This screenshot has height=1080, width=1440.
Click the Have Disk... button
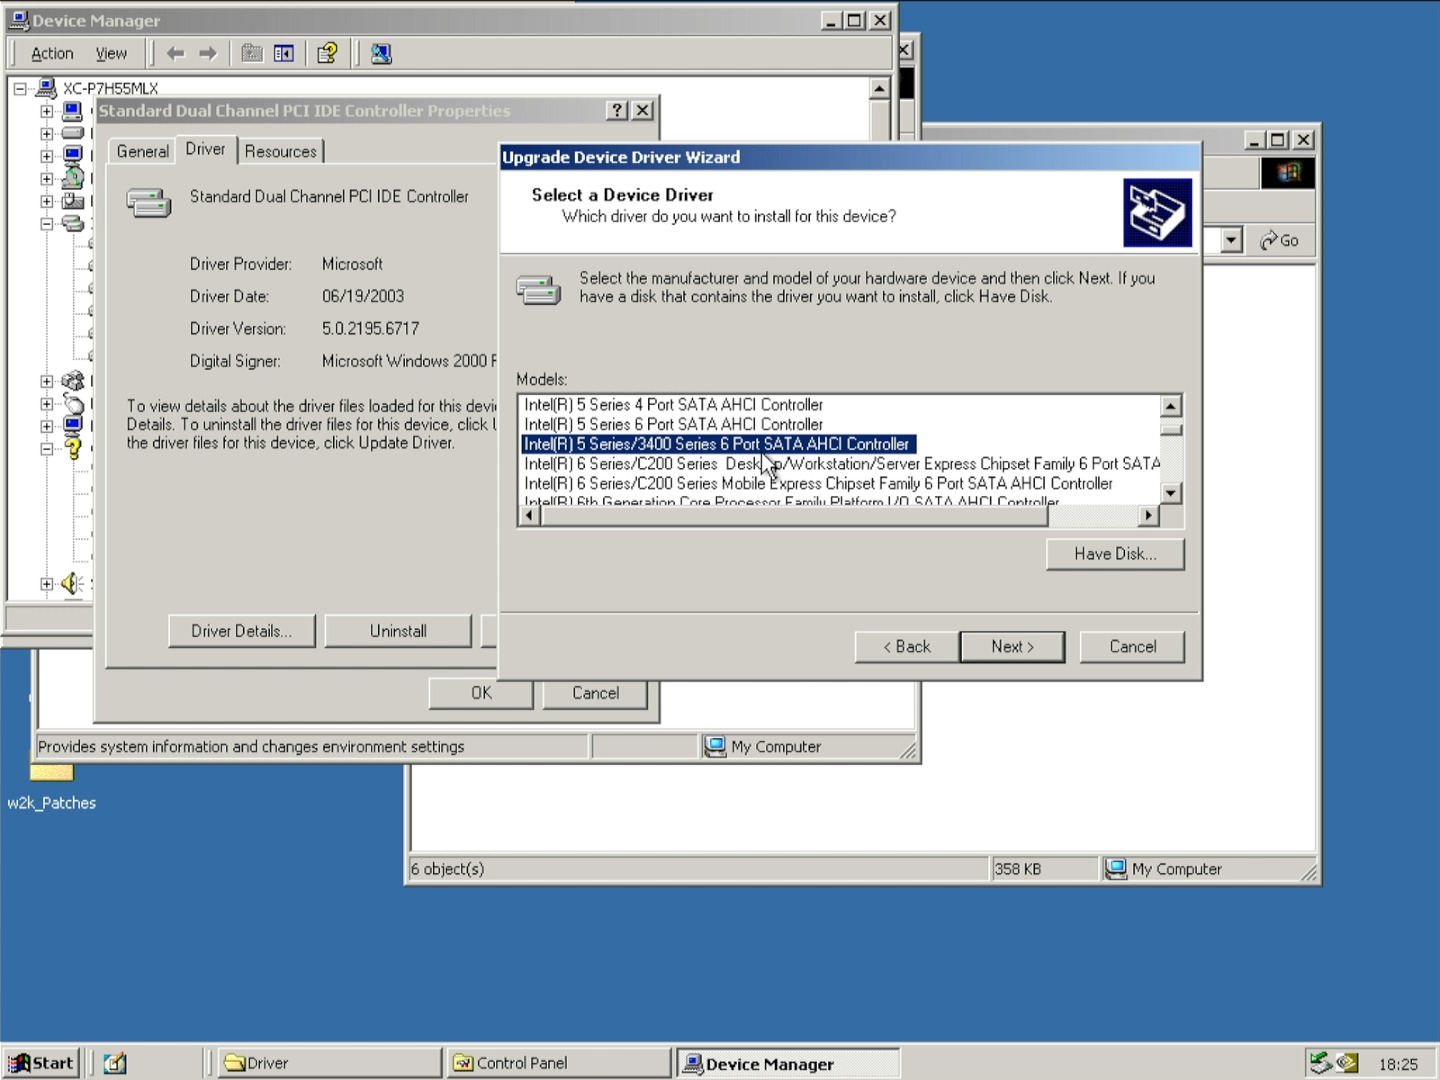click(x=1115, y=554)
